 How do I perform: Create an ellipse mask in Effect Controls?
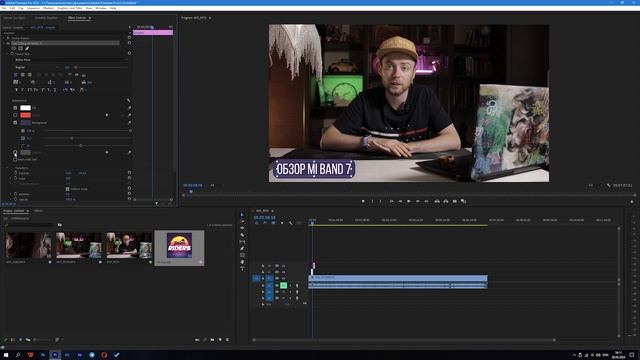14,48
